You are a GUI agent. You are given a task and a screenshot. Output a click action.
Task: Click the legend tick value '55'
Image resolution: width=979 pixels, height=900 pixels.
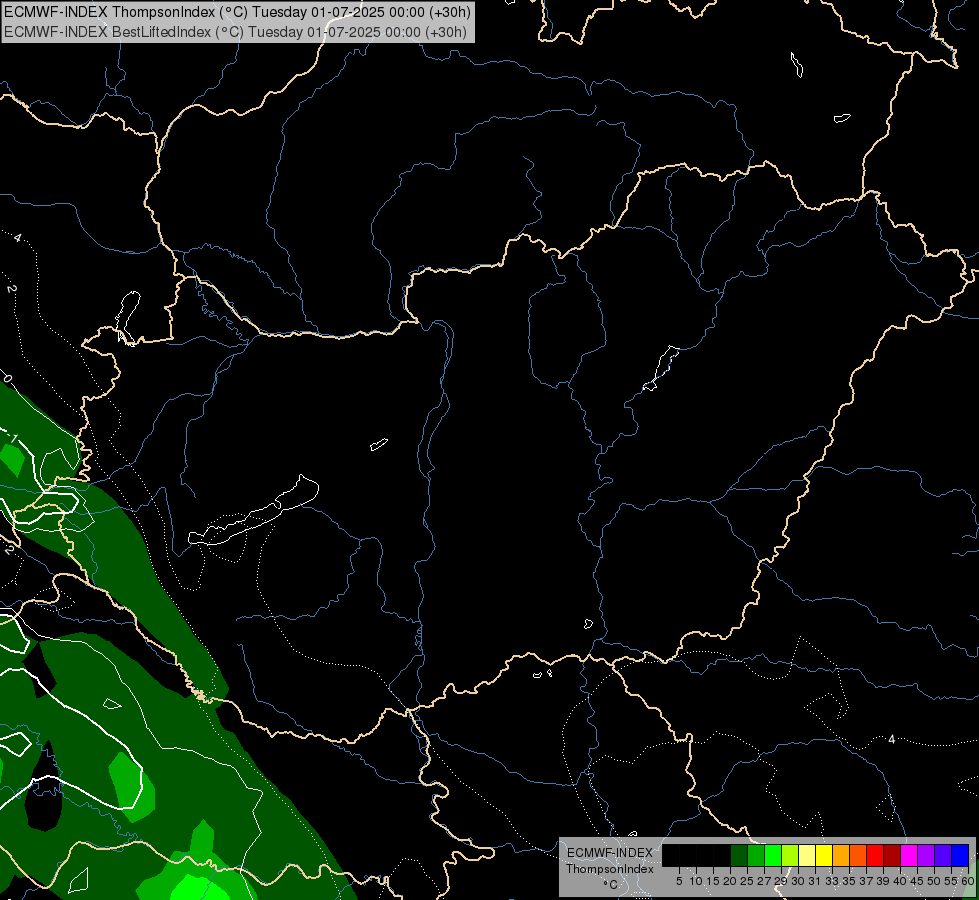tap(952, 881)
